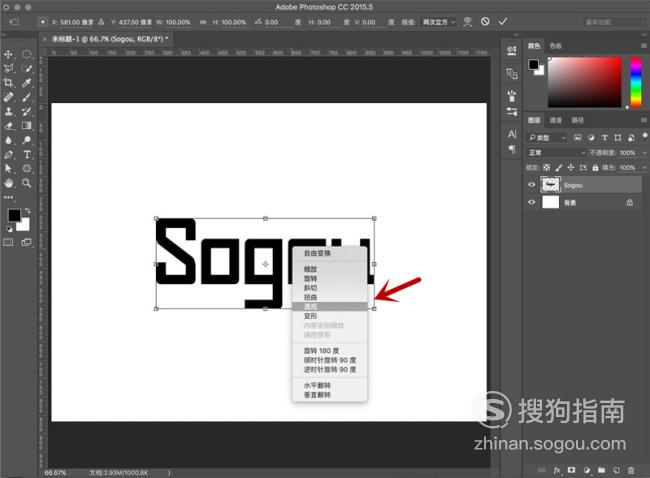
Task: Choose Warp in the context menu
Action: tap(330, 316)
